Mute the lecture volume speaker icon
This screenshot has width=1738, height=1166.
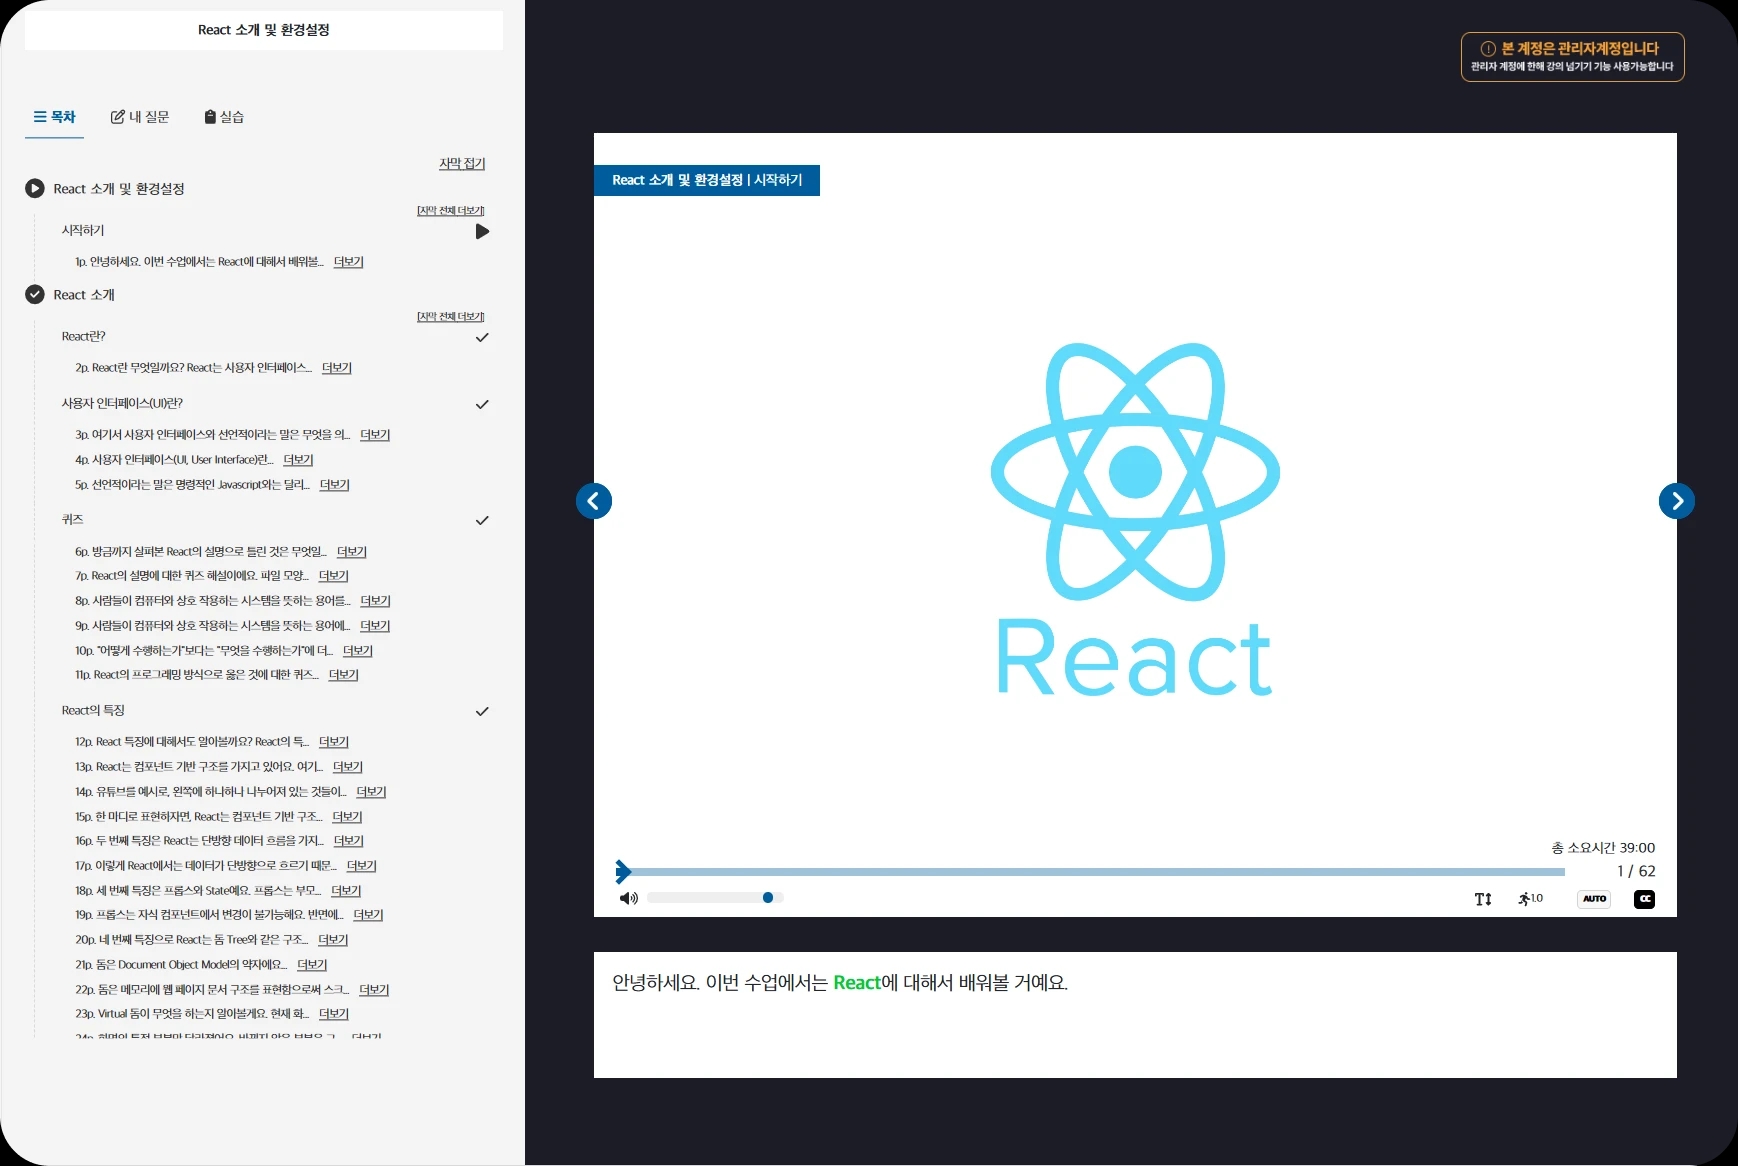click(x=629, y=898)
